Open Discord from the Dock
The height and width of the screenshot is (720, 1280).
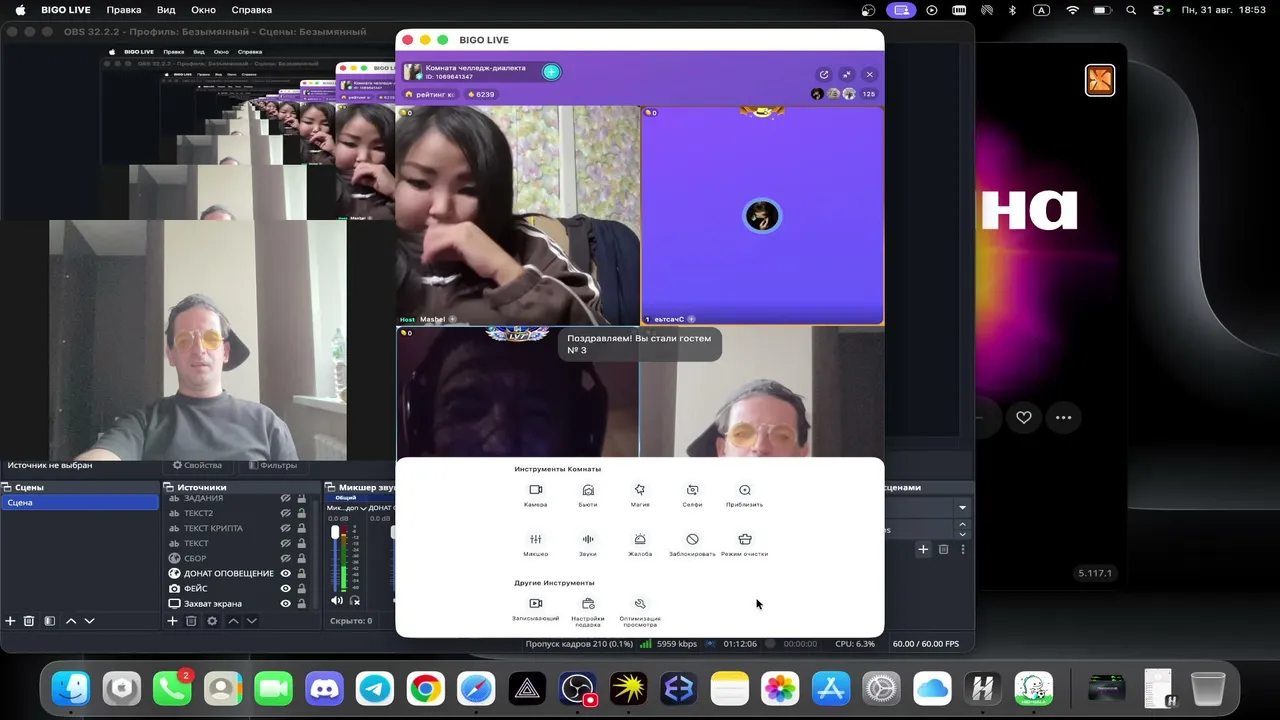pos(324,689)
